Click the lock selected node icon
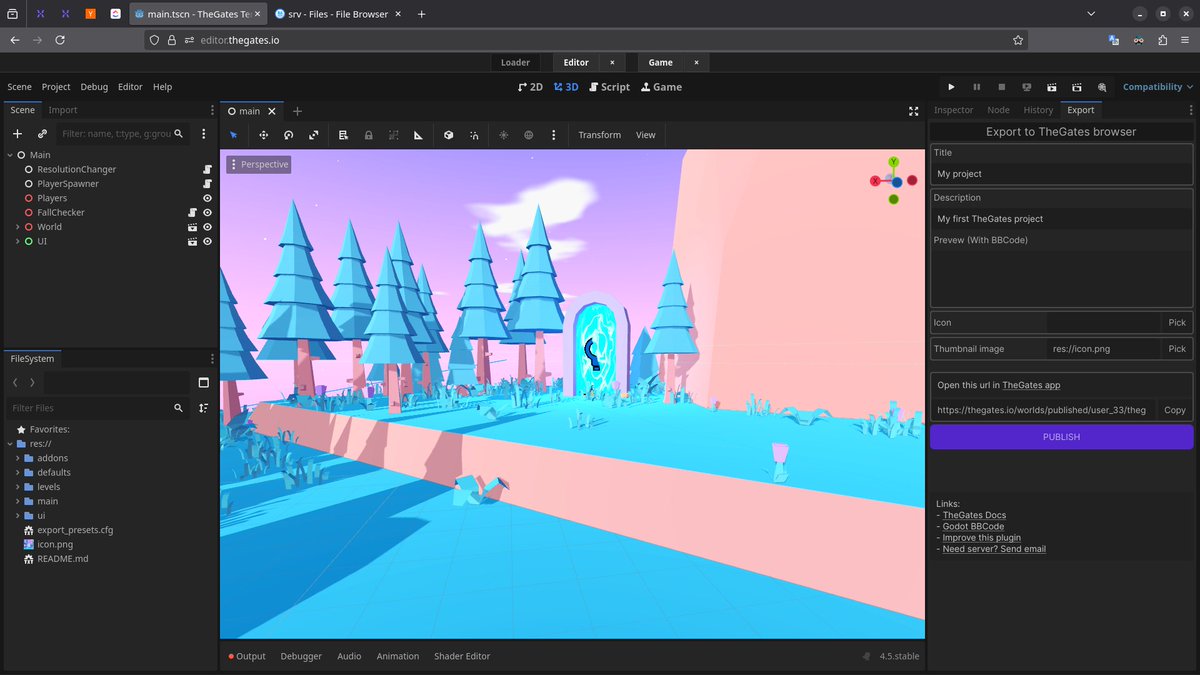 [369, 134]
